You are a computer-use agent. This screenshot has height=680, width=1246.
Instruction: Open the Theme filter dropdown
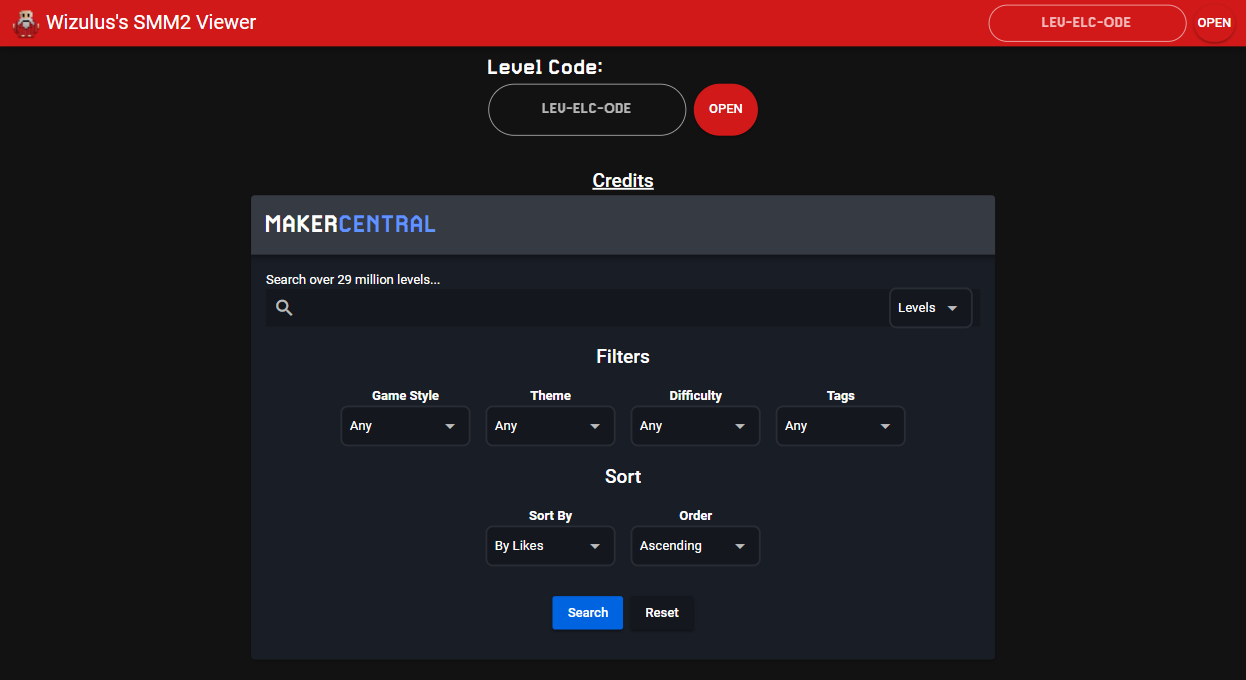(550, 426)
